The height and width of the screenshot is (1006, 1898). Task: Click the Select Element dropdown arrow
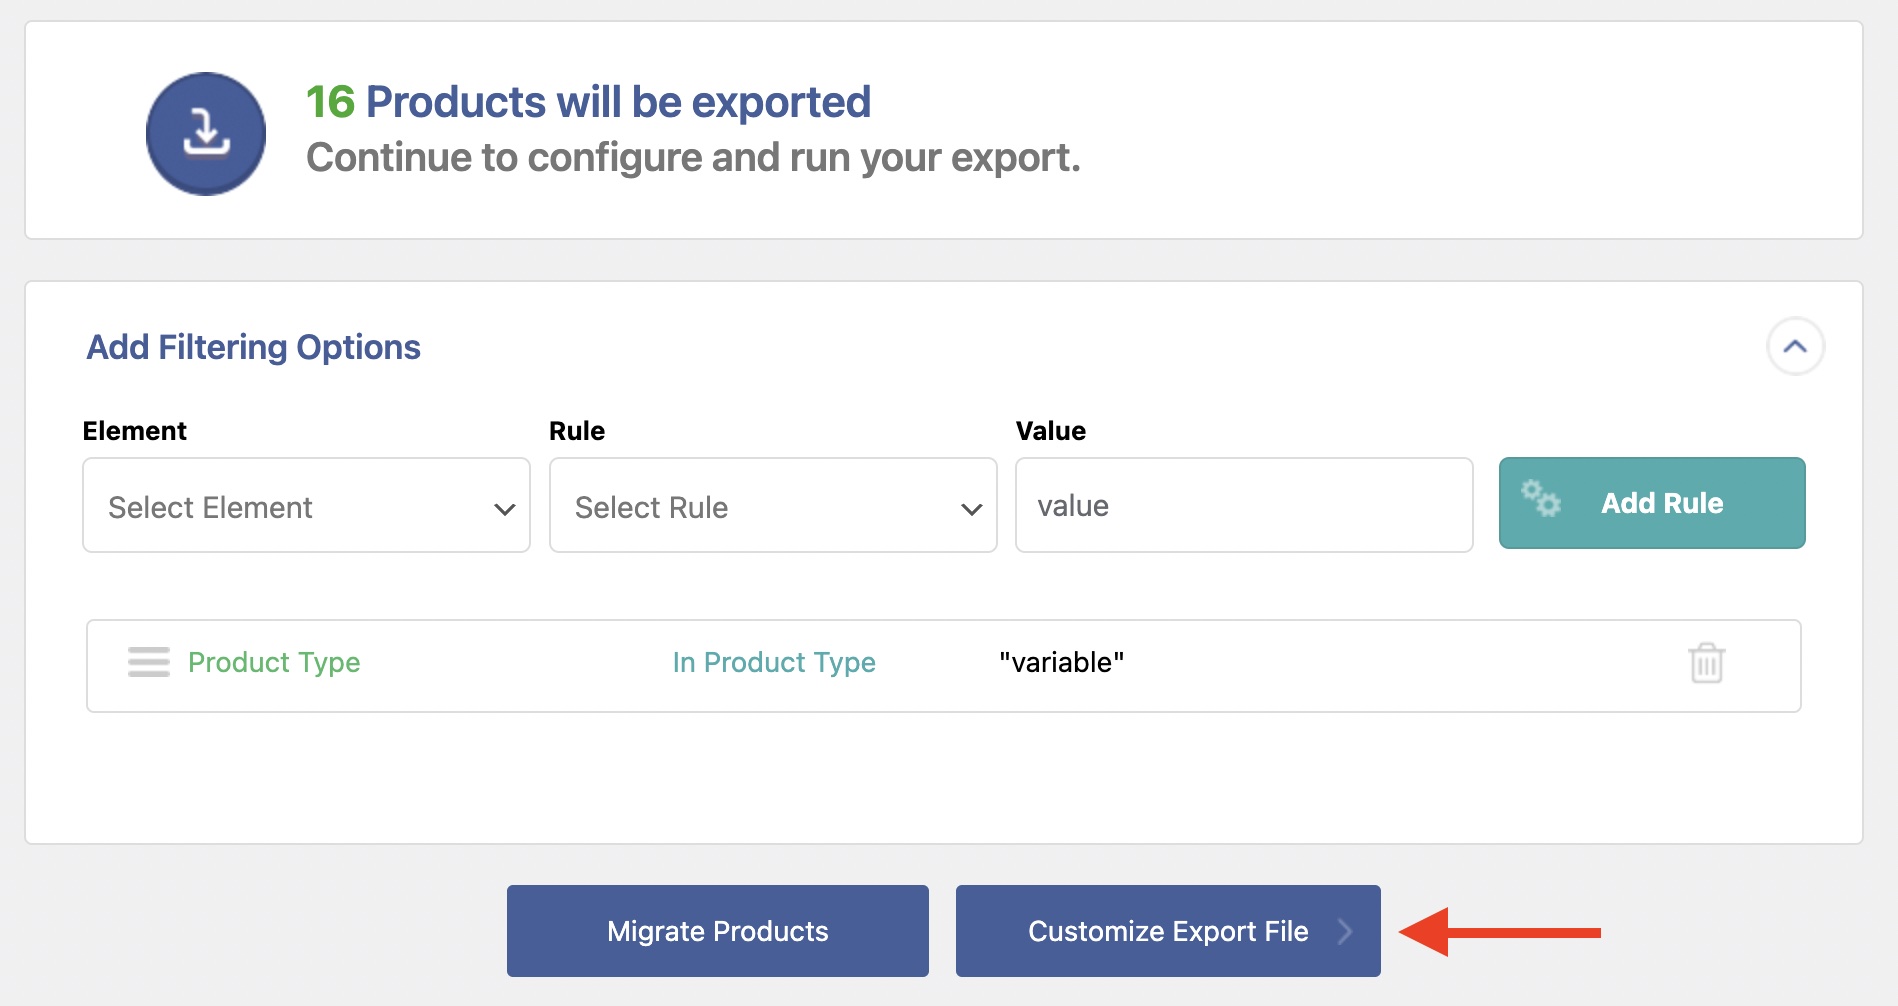click(x=504, y=509)
